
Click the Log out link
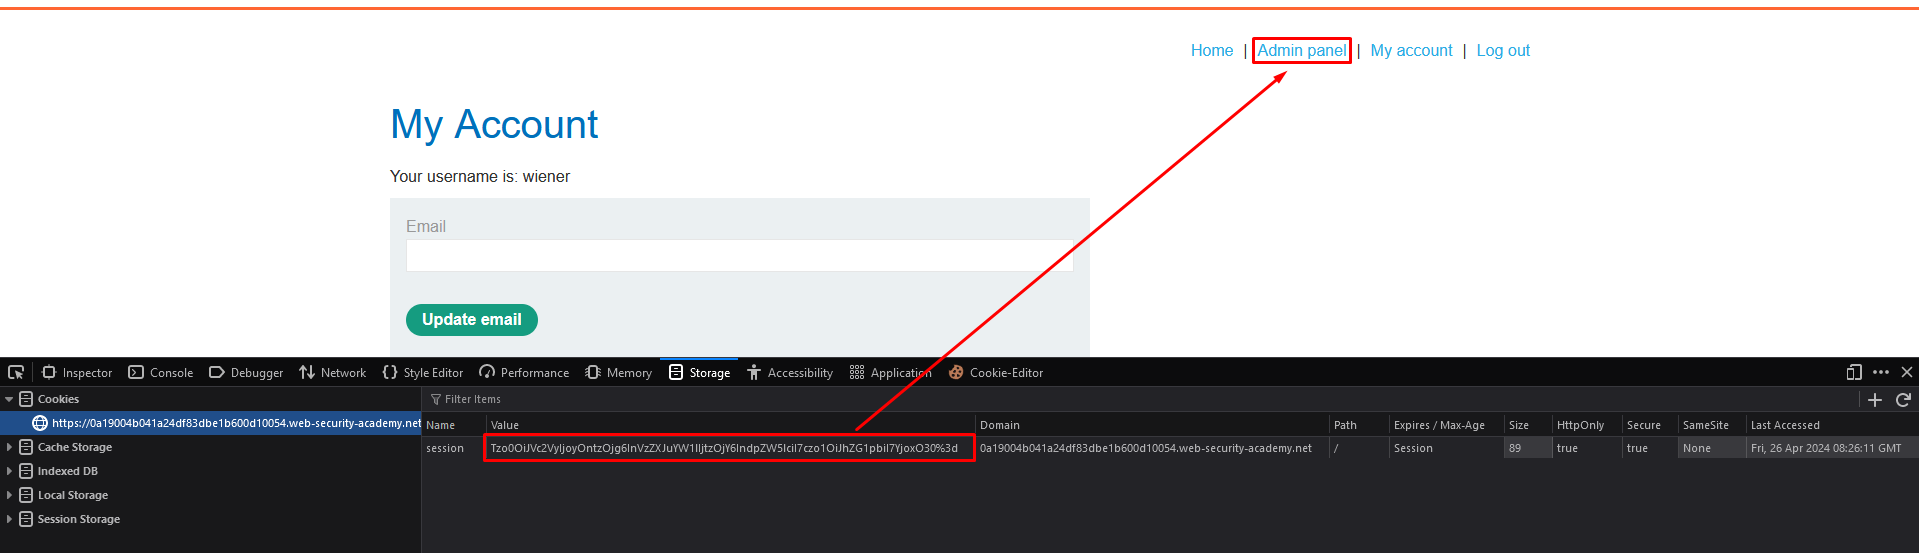point(1503,50)
